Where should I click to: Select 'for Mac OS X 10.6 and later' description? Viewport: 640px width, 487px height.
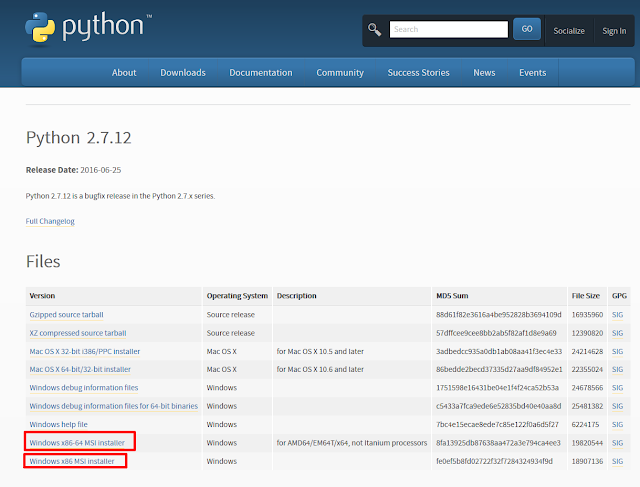(320, 369)
